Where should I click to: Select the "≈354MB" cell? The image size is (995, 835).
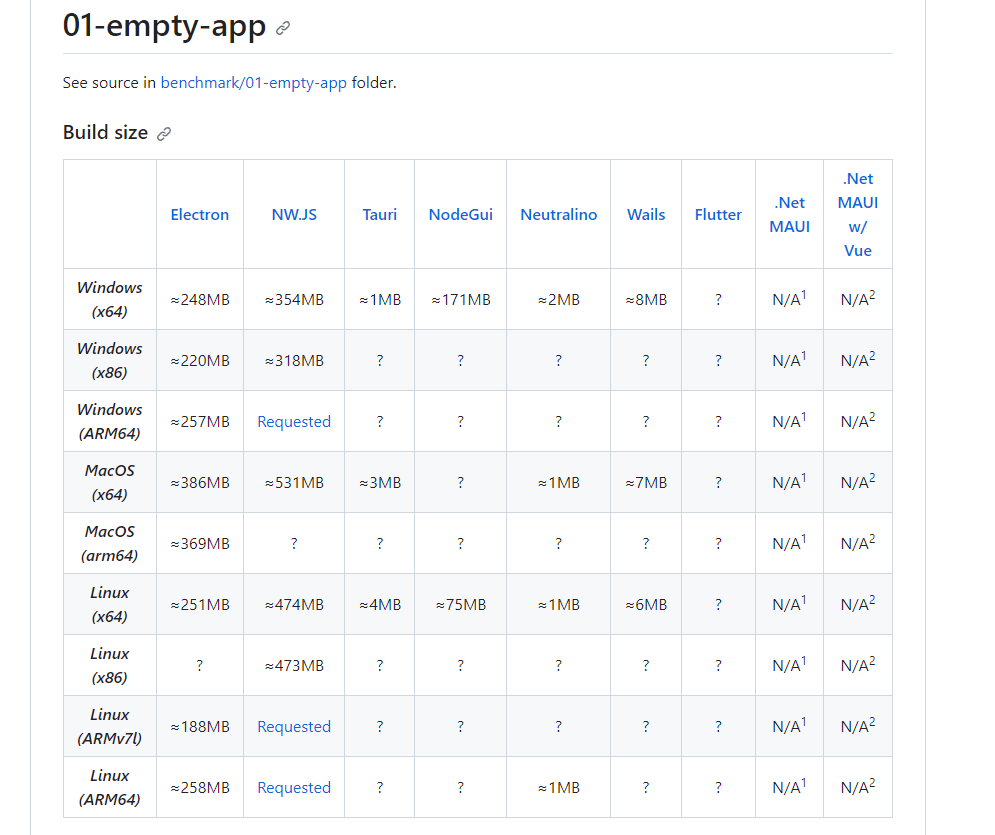tap(294, 299)
